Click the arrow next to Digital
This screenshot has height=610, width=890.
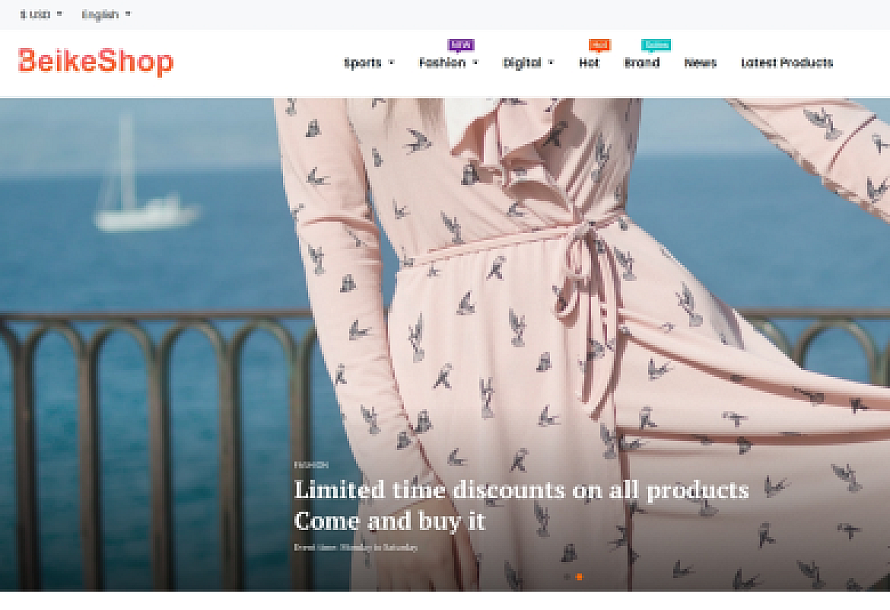[x=551, y=62]
